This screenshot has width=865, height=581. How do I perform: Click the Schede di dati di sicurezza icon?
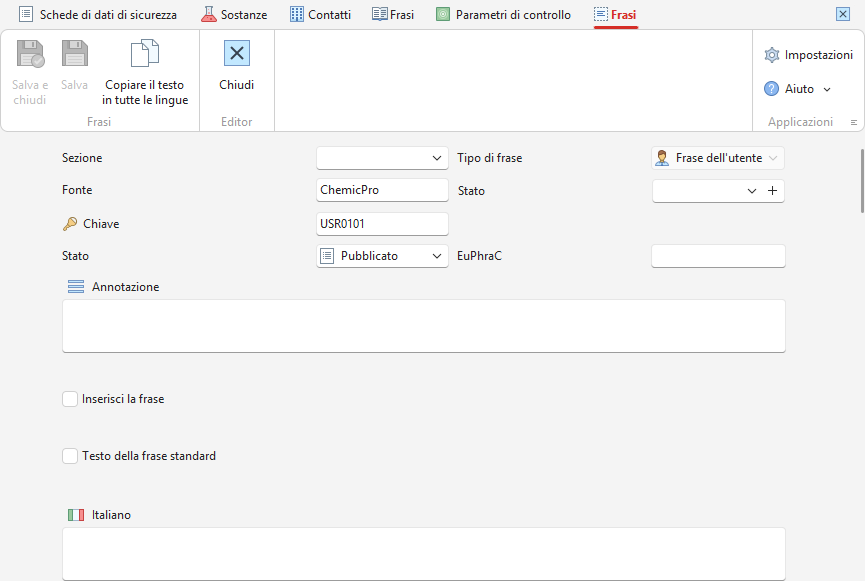pos(26,14)
